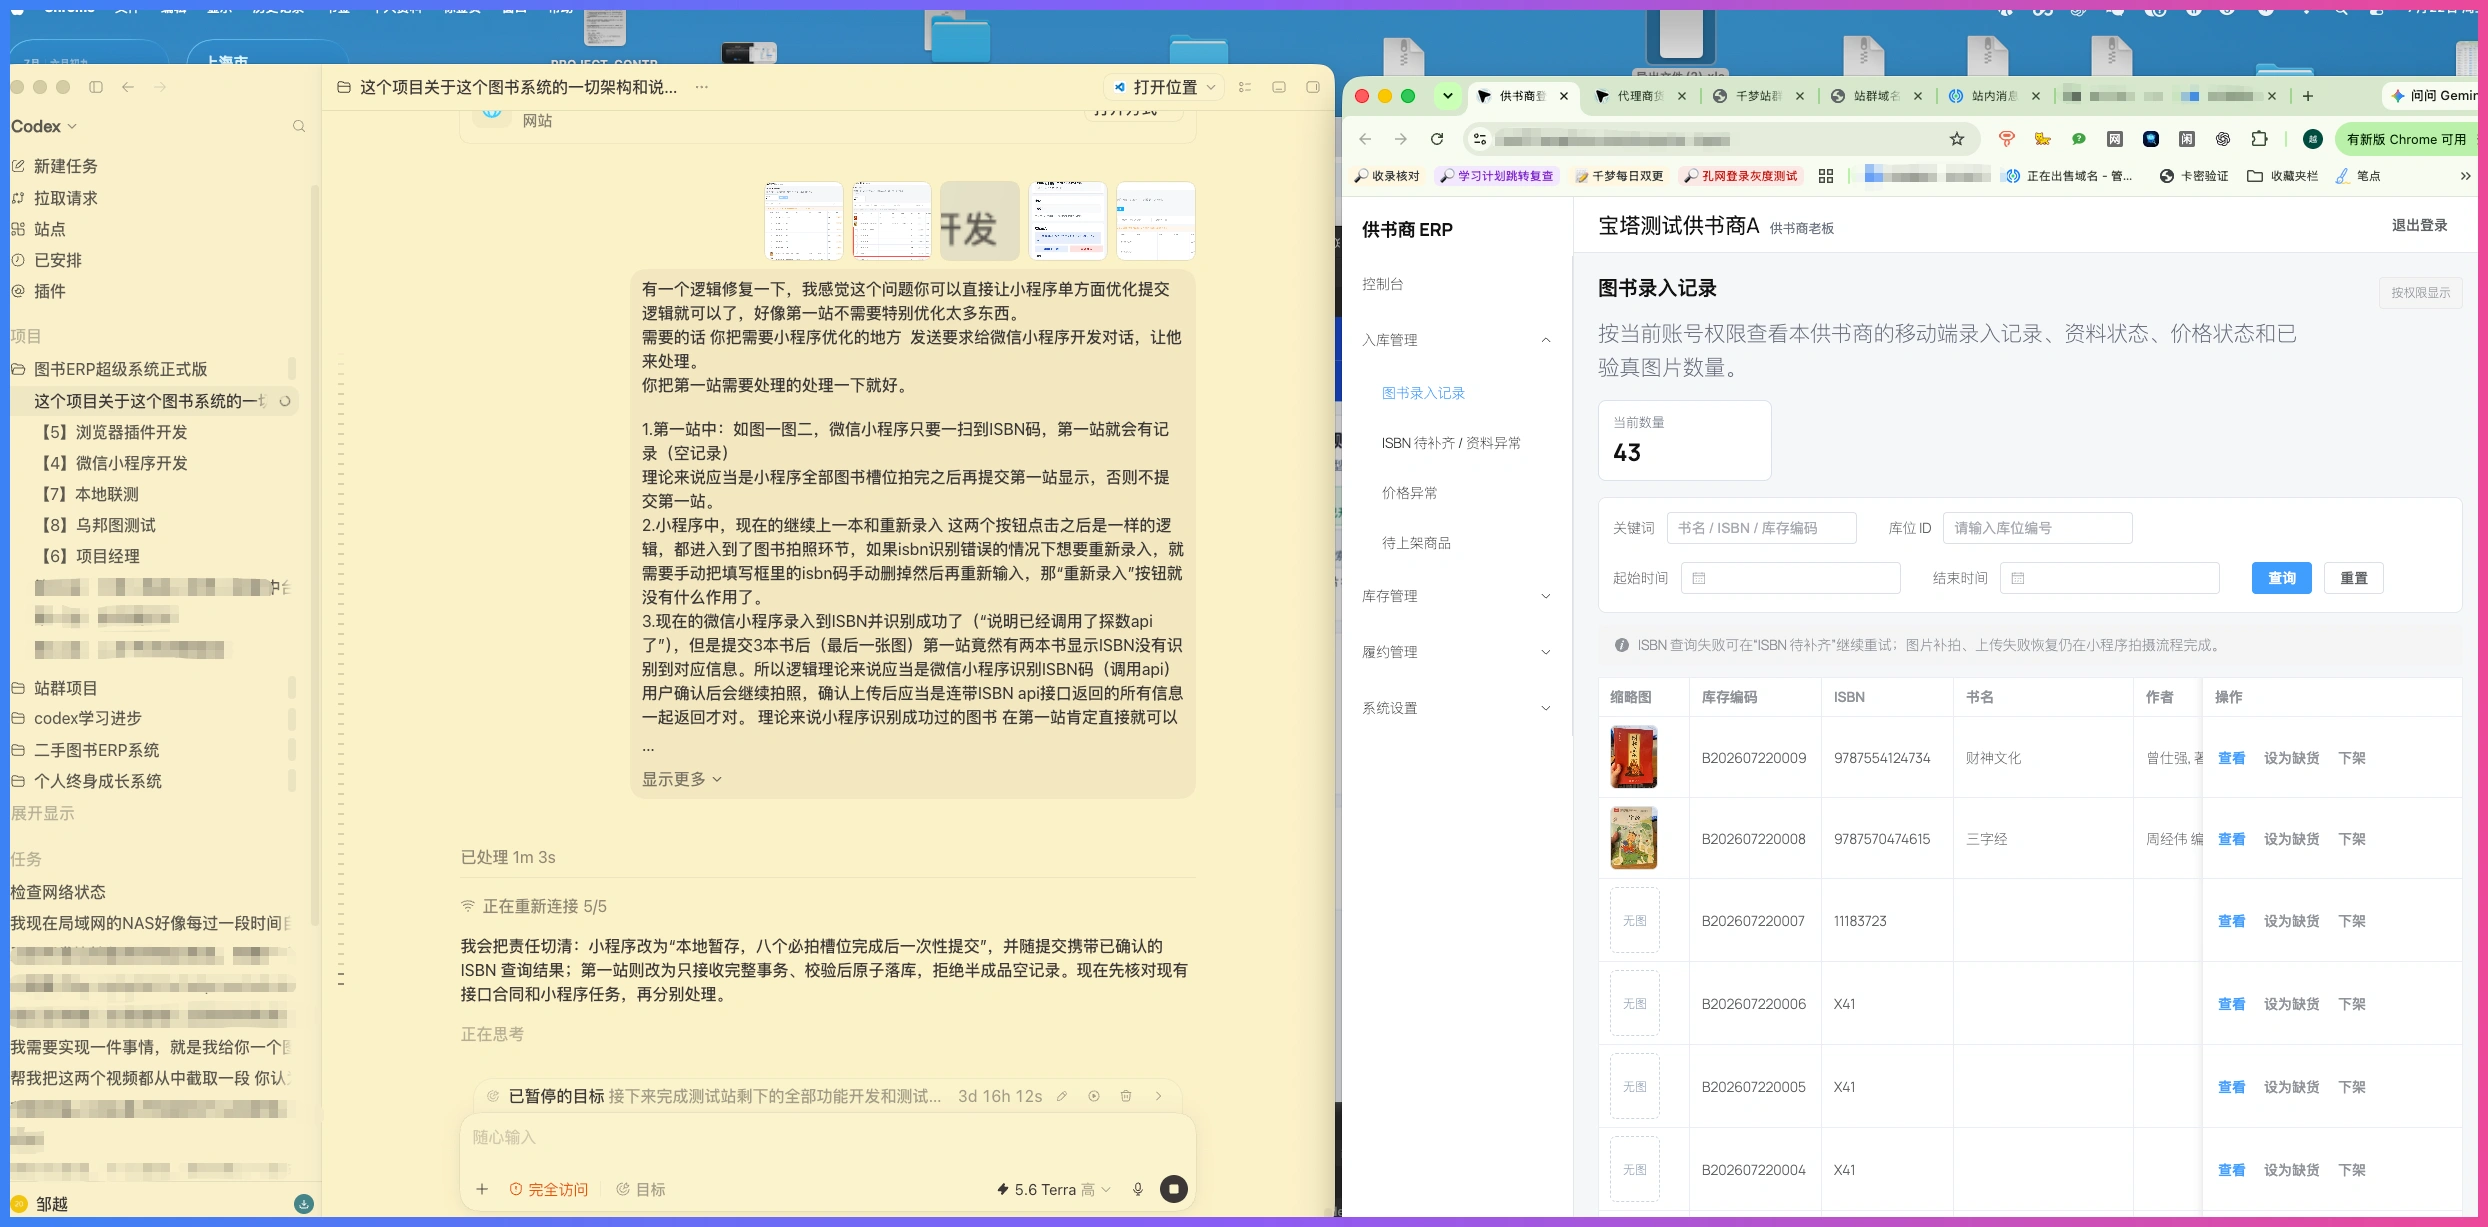Screen dimensions: 2488x1227
Task: Add attachment with plus icon in Codex
Action: pos(482,1189)
